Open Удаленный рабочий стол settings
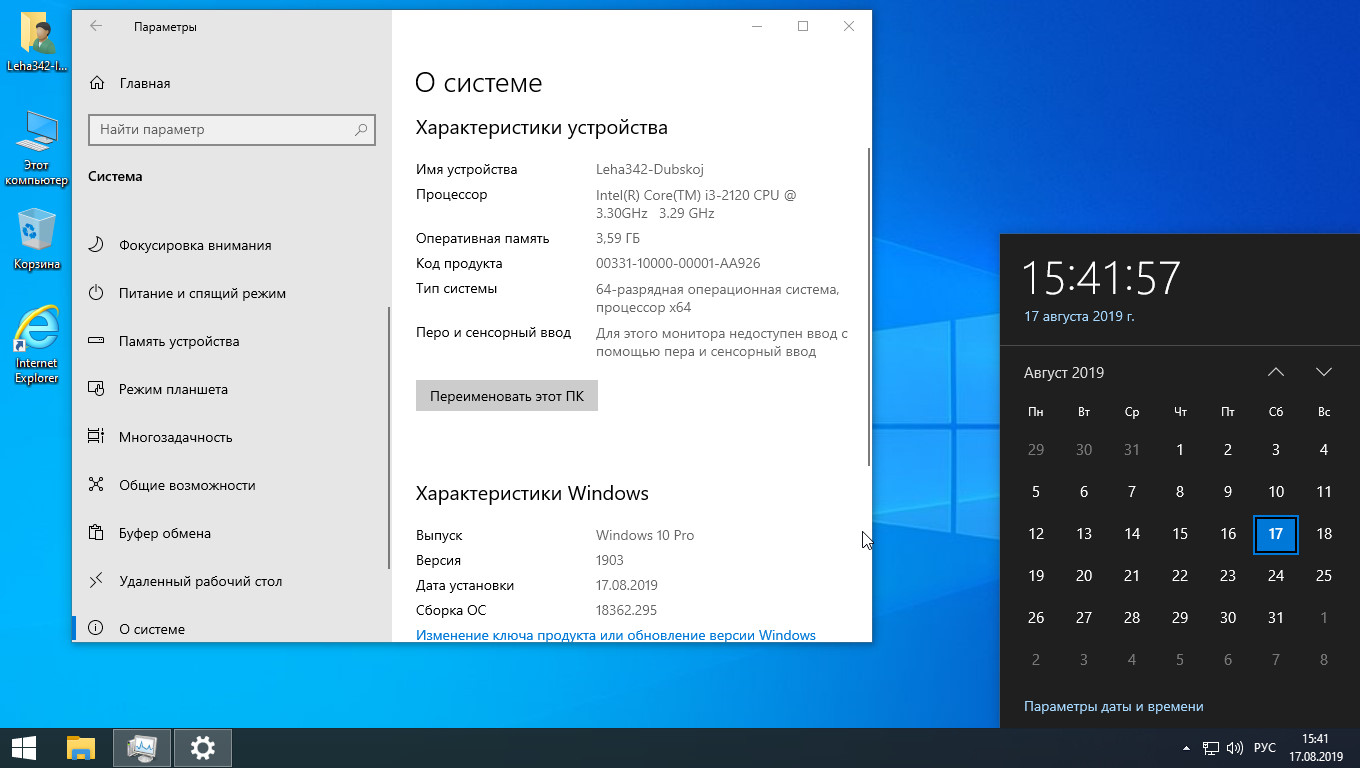 click(232, 581)
